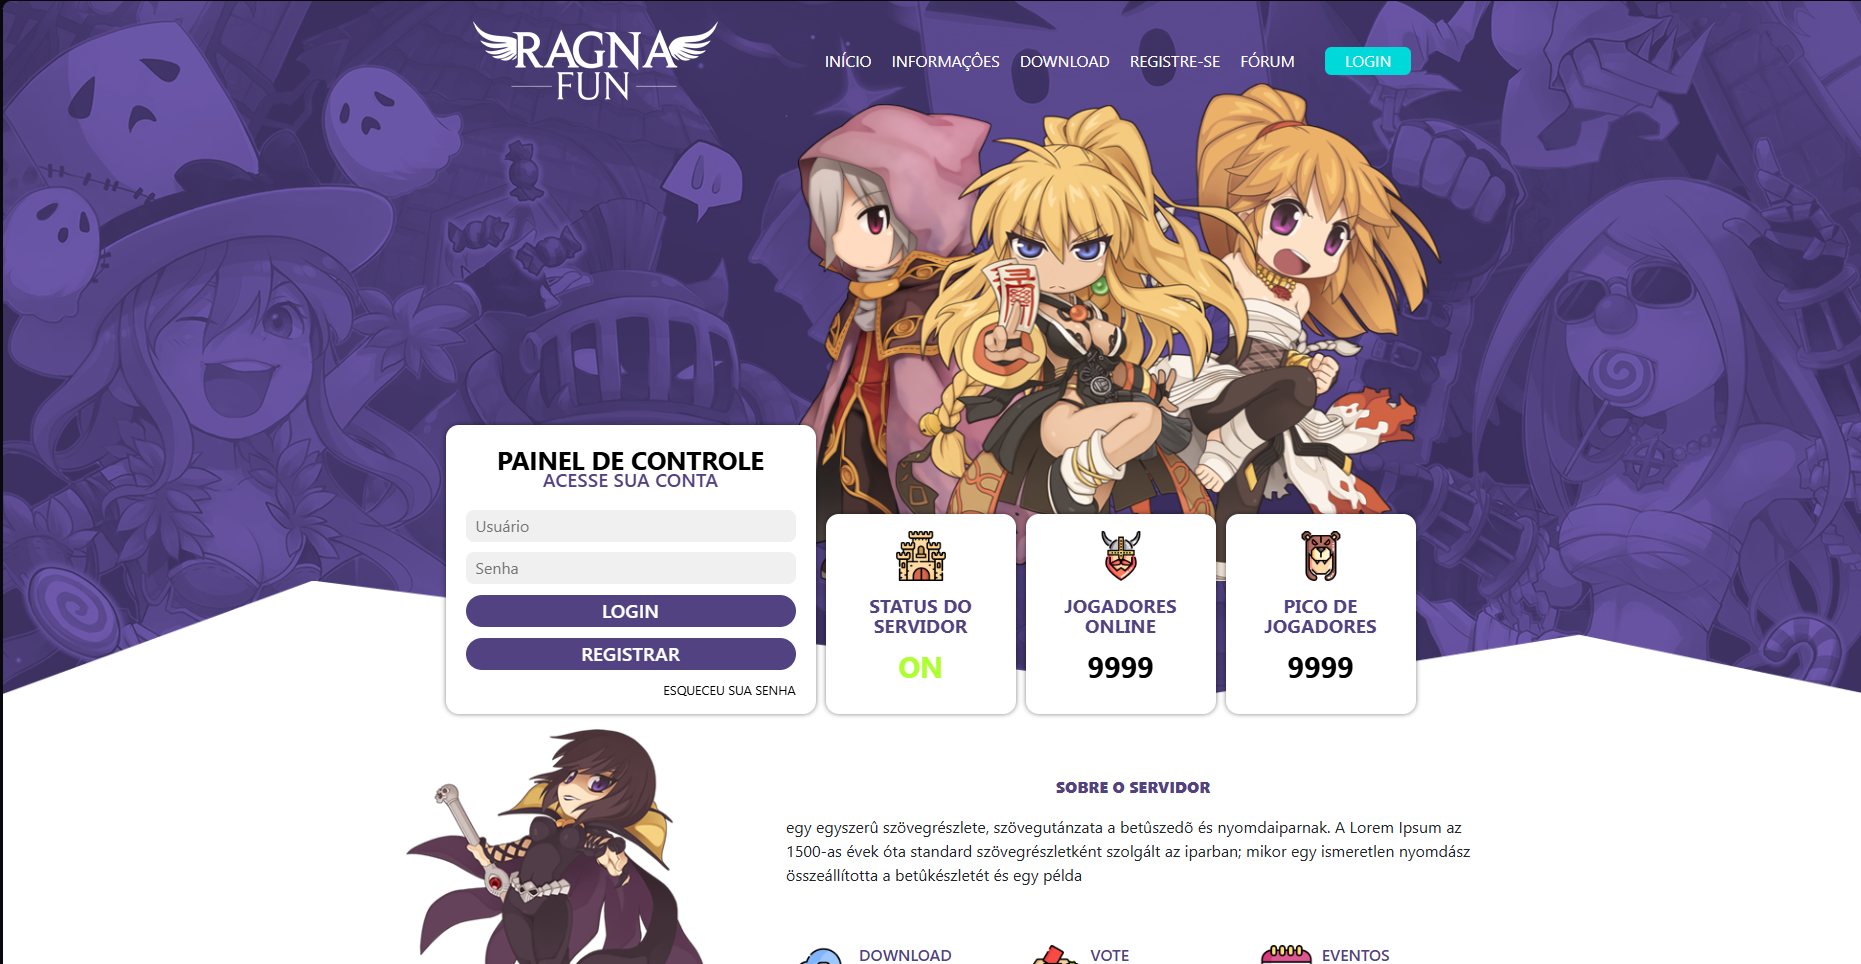Click the dark-haired character illustration
Image resolution: width=1861 pixels, height=964 pixels.
(x=557, y=846)
